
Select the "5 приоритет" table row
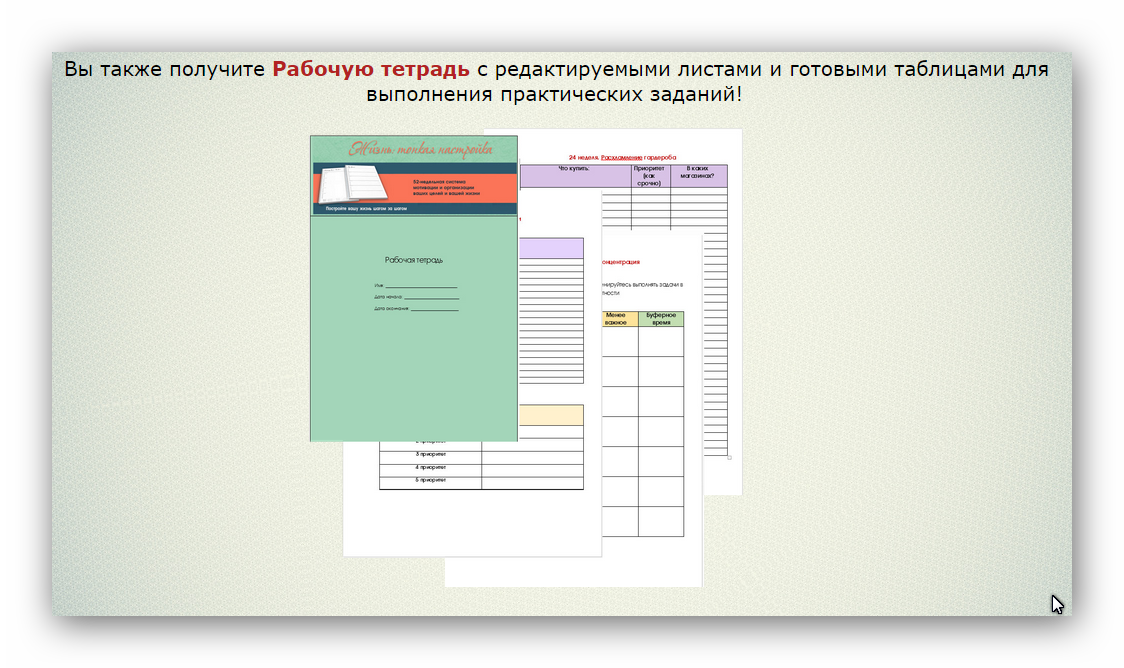(431, 480)
